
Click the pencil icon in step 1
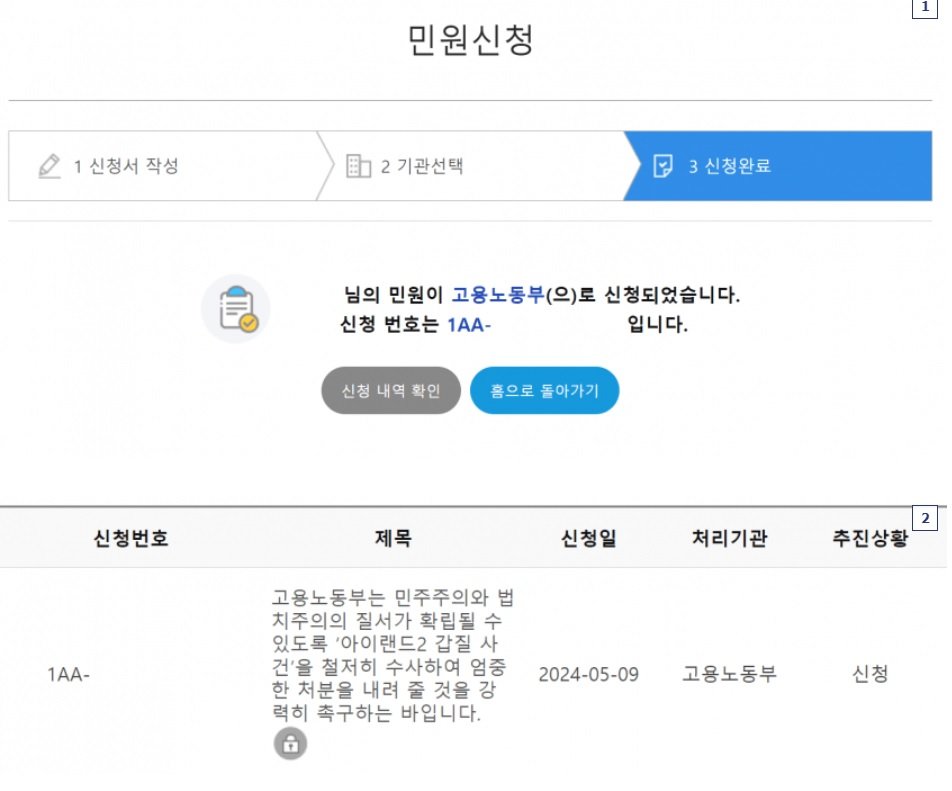click(x=49, y=166)
